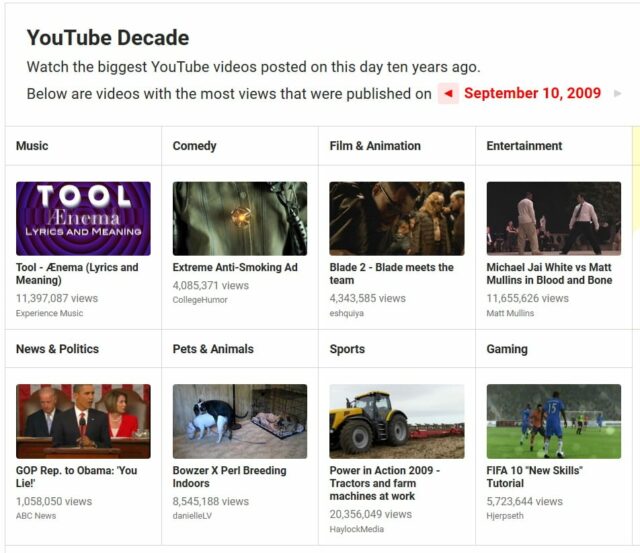
Task: Open the Extreme Anti-Smoking Ad thumbnail
Action: click(240, 218)
